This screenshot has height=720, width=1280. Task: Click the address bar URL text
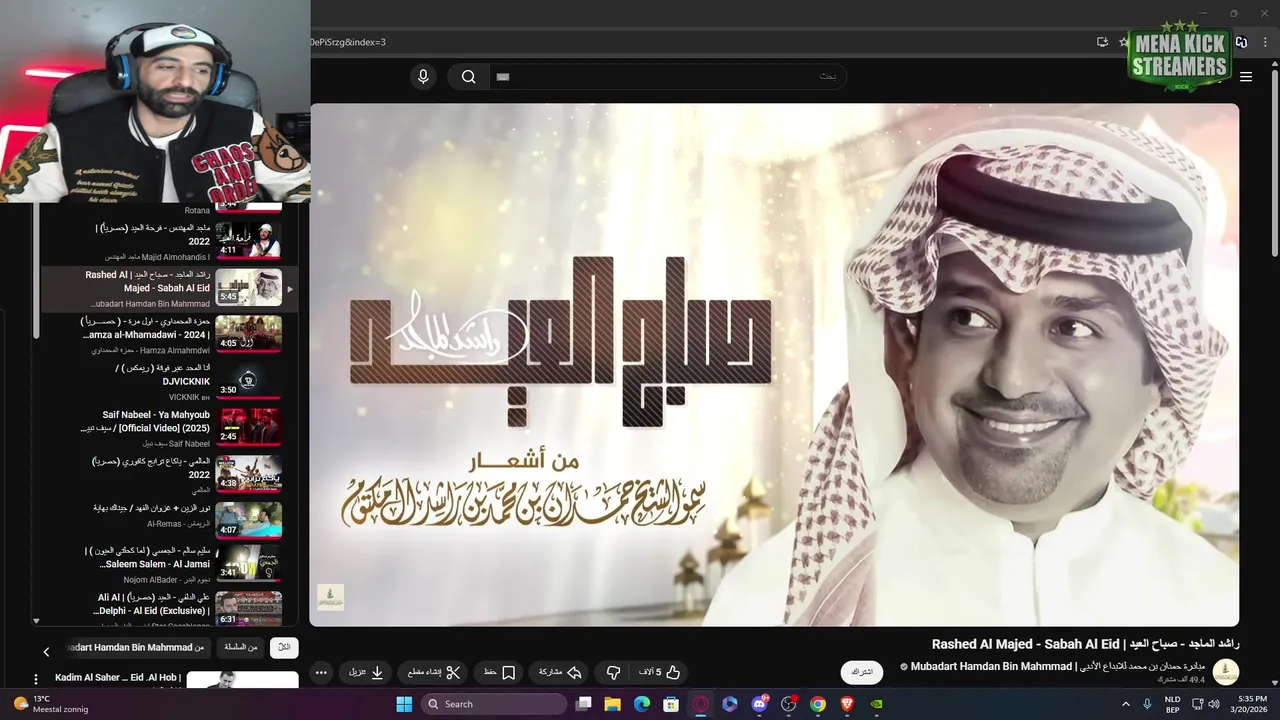[x=348, y=42]
